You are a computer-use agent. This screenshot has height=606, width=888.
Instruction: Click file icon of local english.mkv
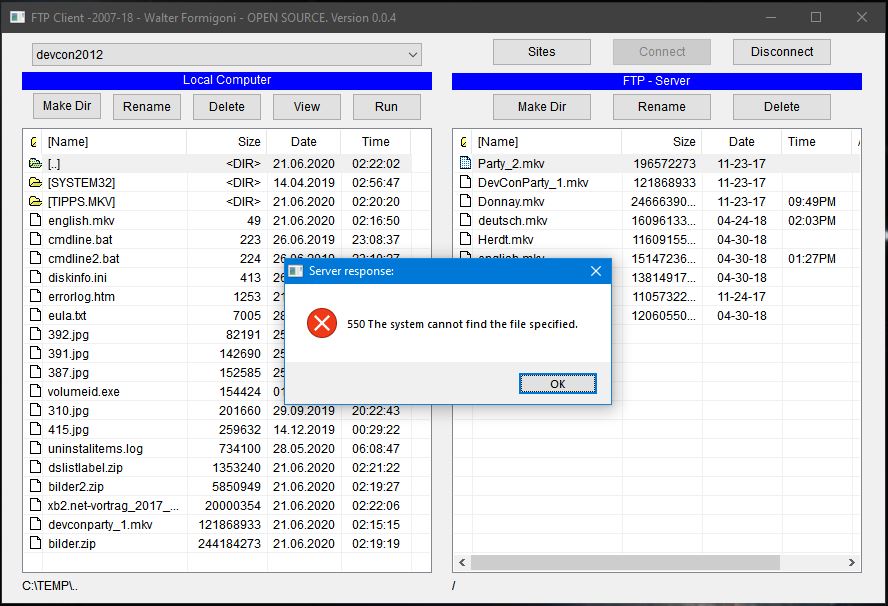(35, 220)
